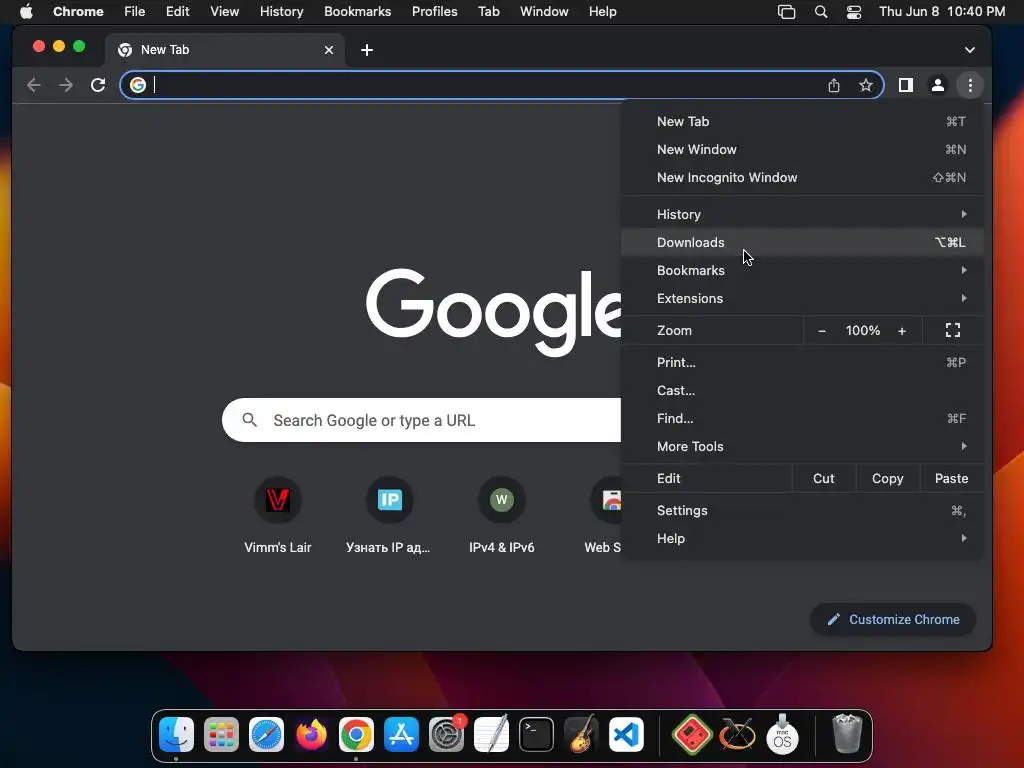Image resolution: width=1024 pixels, height=768 pixels.
Task: Click the share icon in the address bar
Action: 834,85
